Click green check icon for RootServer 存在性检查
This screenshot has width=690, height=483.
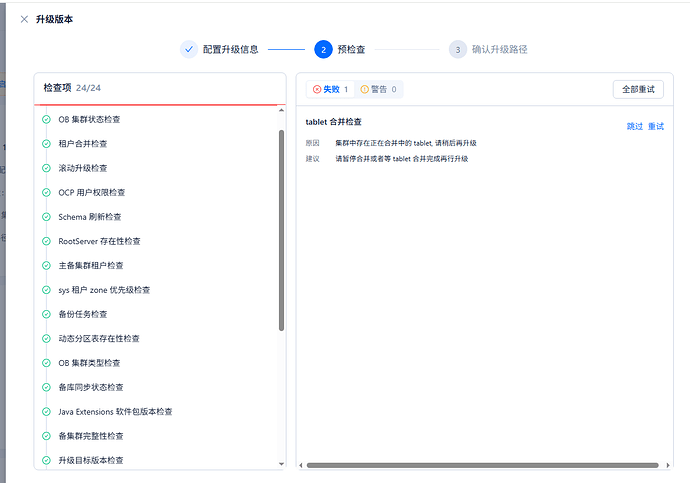(x=46, y=241)
